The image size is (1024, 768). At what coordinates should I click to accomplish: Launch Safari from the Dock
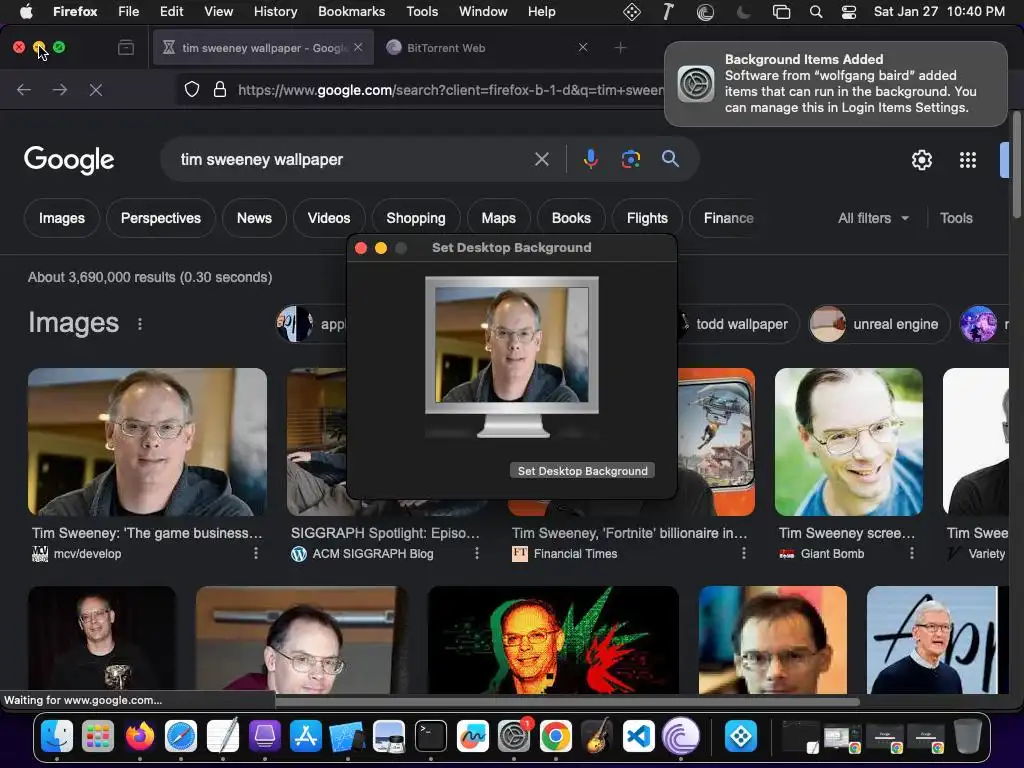click(181, 737)
